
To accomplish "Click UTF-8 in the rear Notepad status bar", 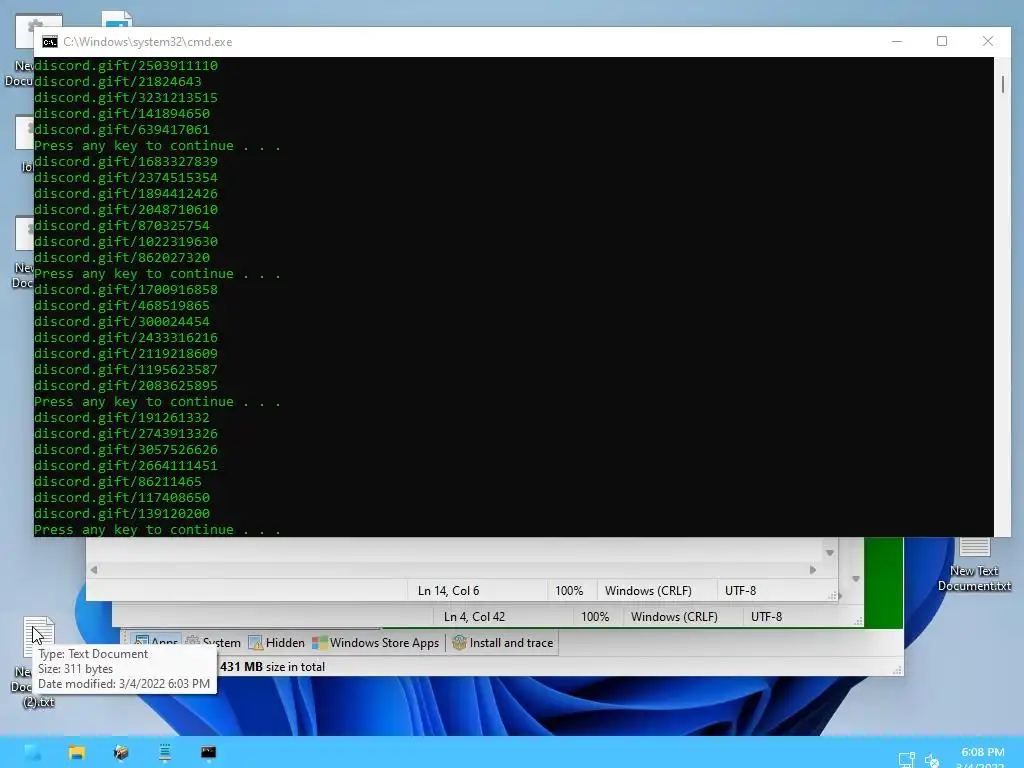I will (x=767, y=616).
